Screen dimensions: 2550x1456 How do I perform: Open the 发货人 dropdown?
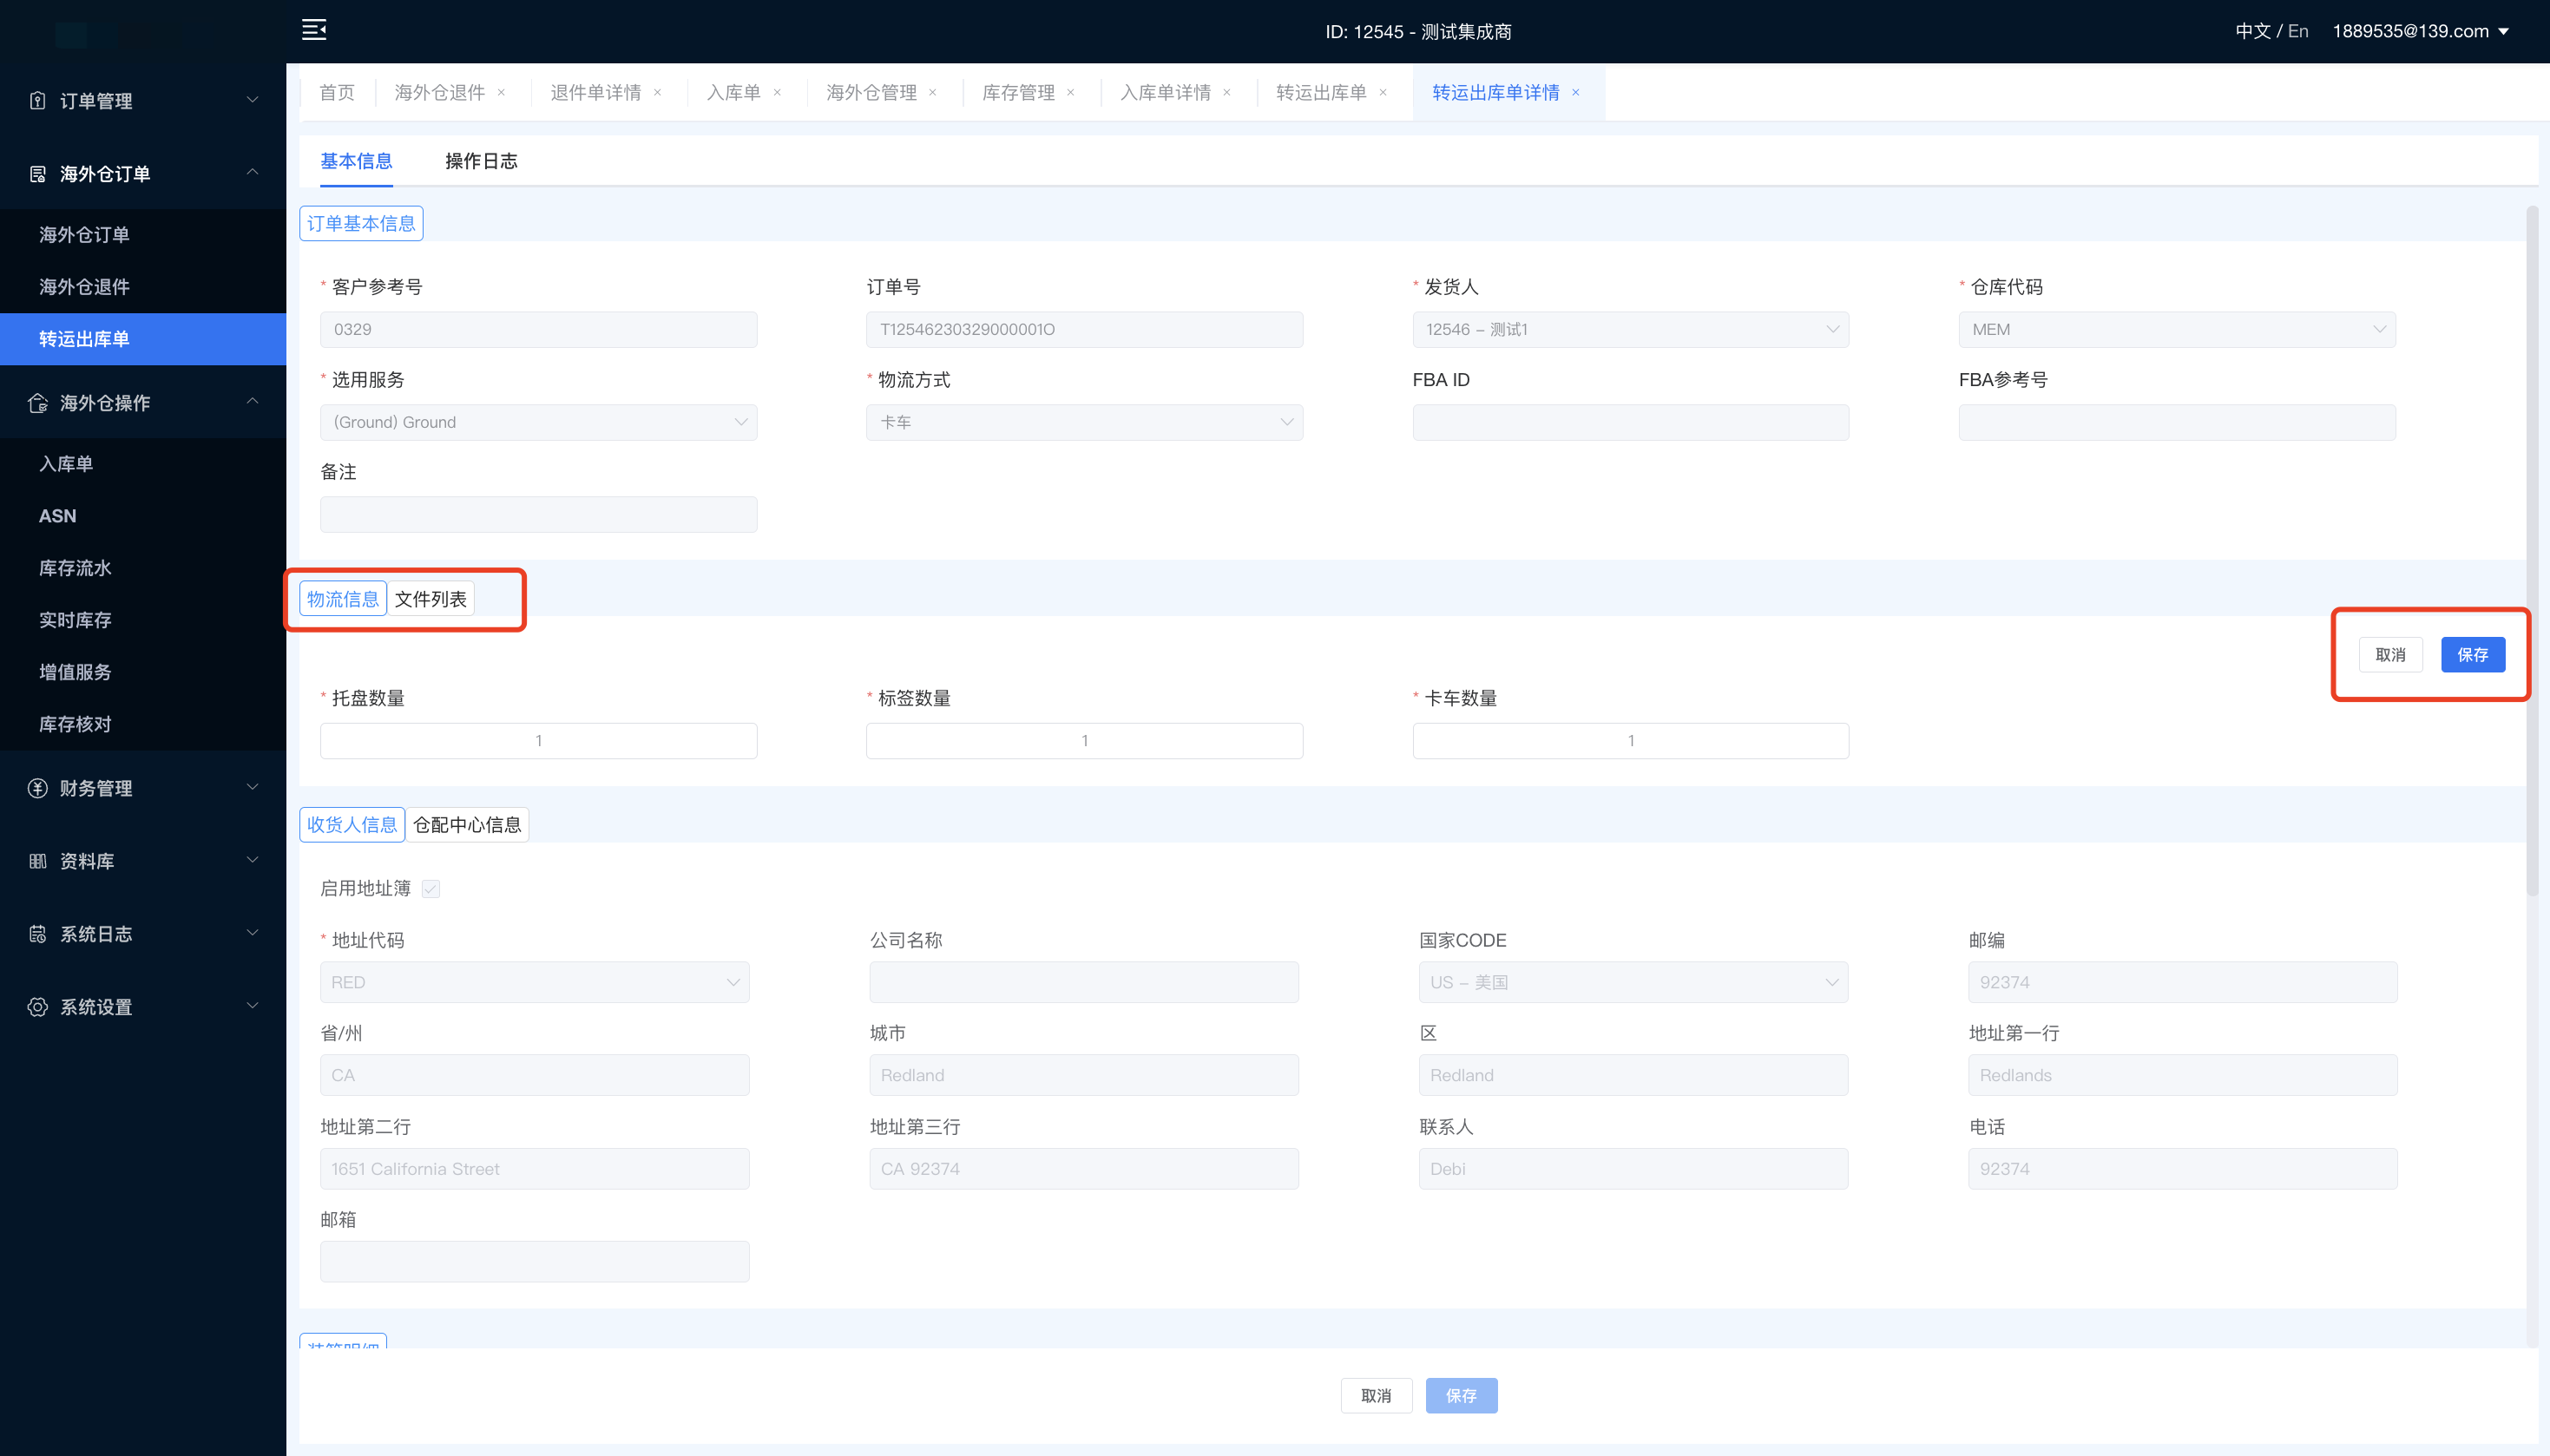click(x=1630, y=330)
